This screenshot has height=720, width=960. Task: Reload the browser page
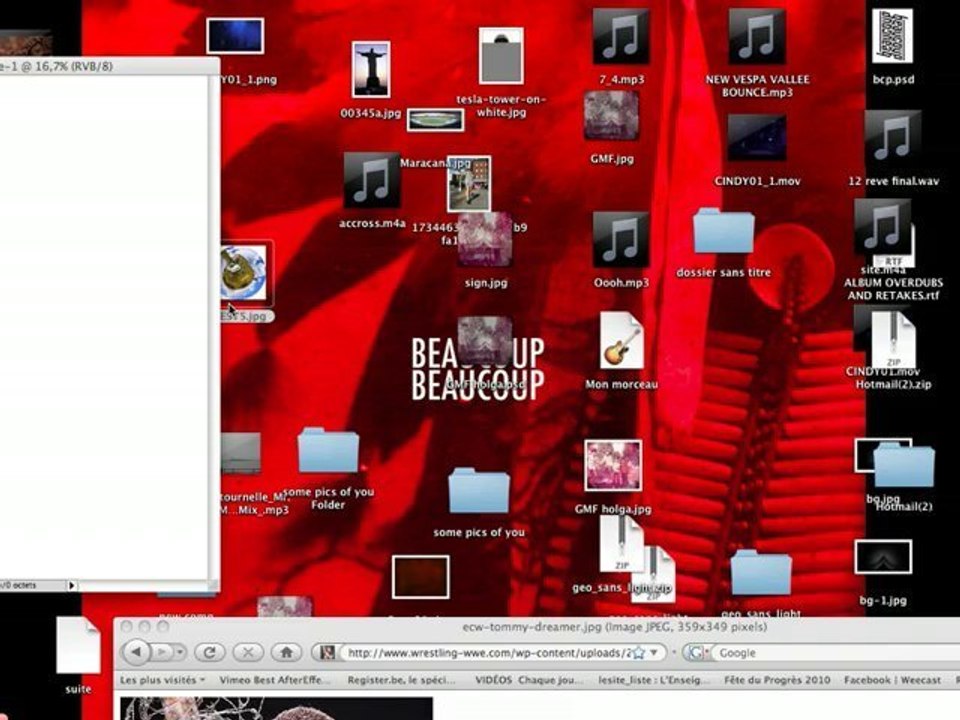[x=209, y=653]
